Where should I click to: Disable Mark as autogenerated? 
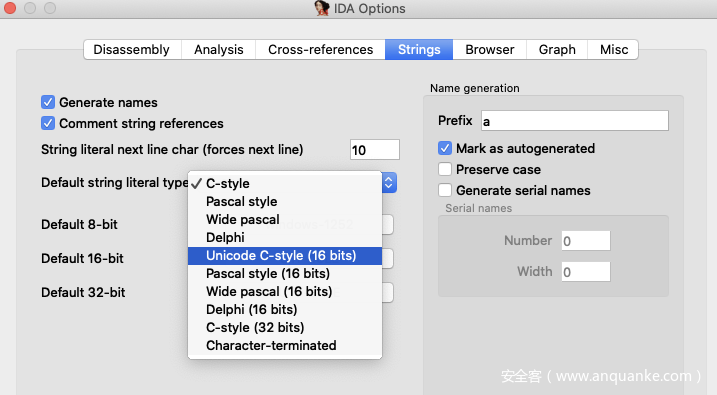(x=445, y=148)
